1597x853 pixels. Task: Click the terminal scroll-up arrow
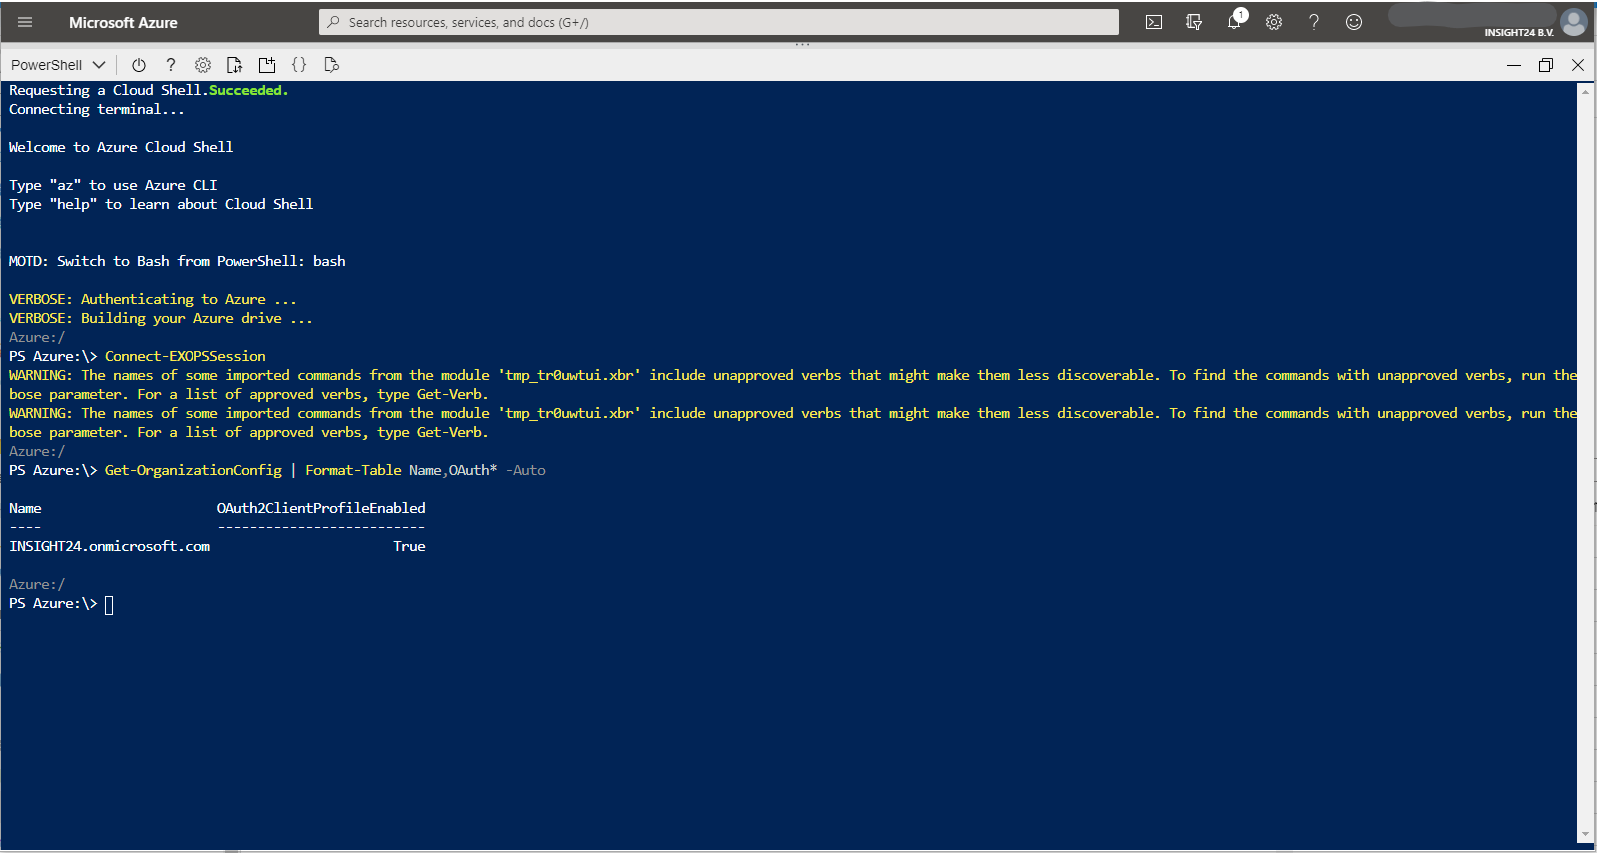[x=1585, y=91]
